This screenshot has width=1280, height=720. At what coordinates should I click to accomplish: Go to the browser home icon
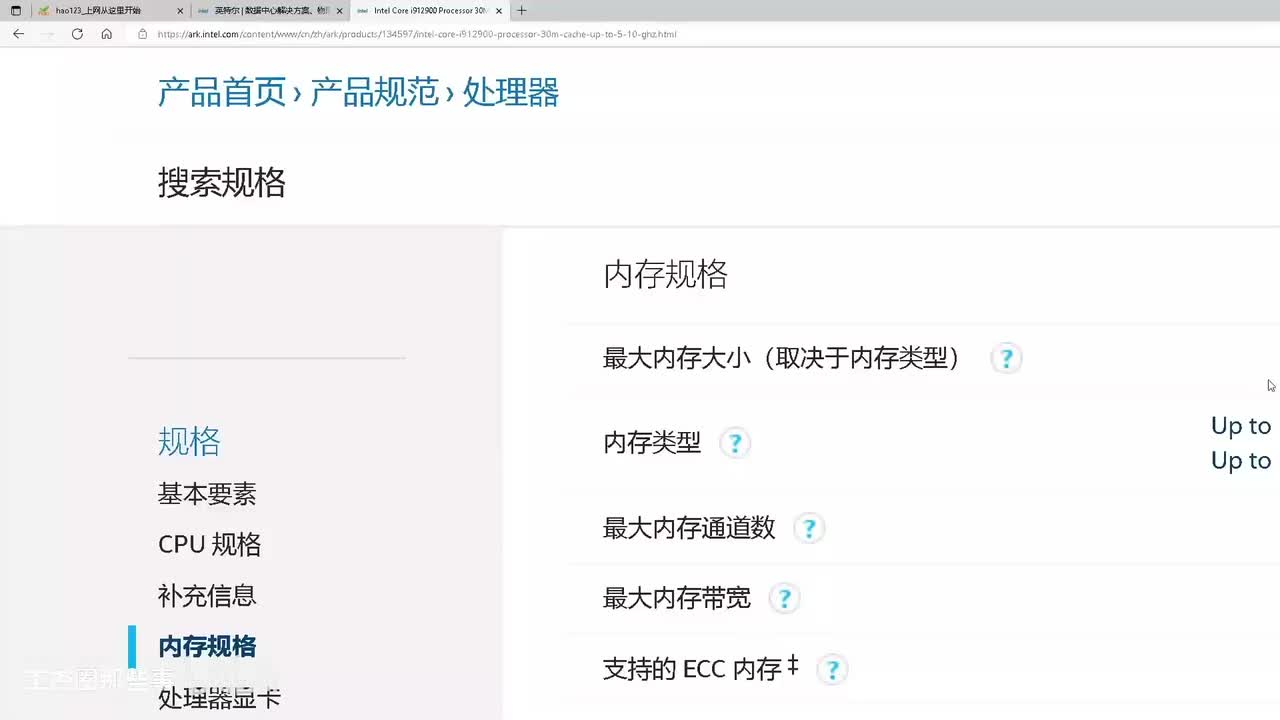point(107,34)
